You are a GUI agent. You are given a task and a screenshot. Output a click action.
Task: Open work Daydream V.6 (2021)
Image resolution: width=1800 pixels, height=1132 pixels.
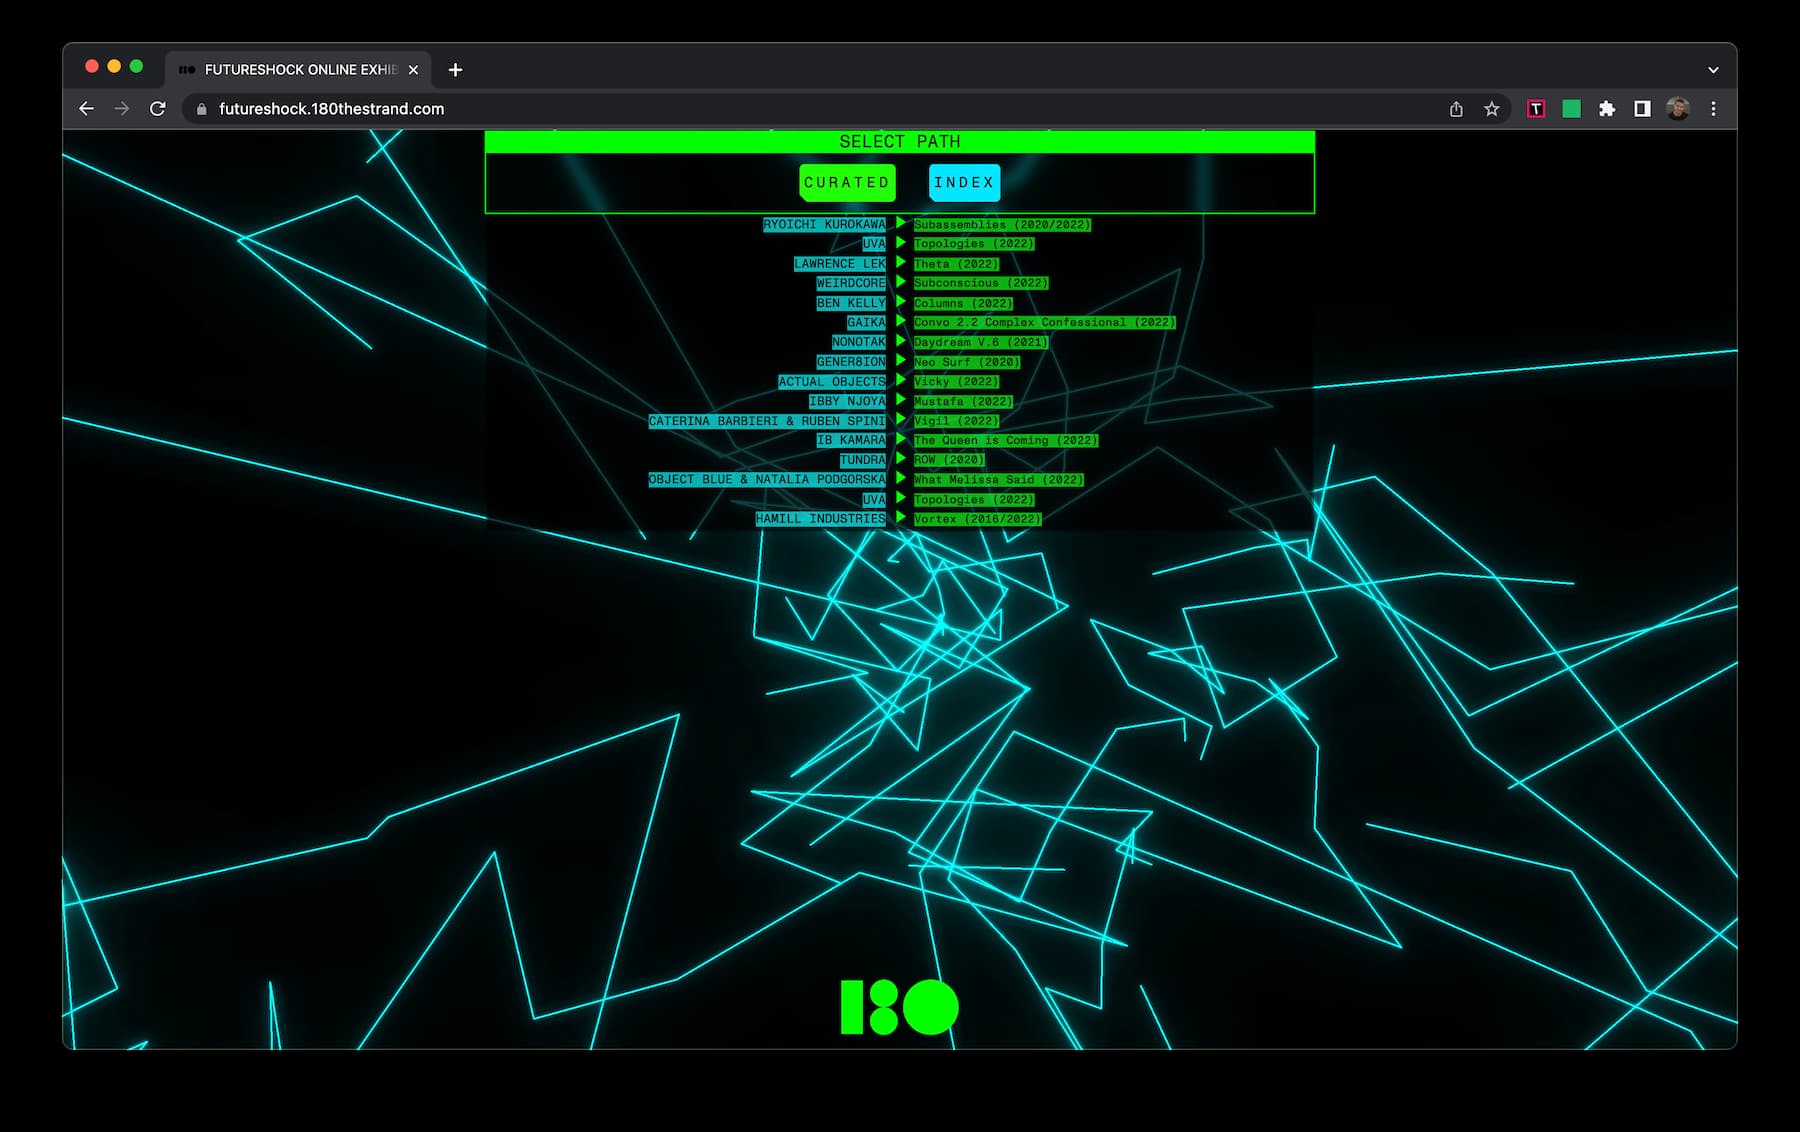[981, 342]
